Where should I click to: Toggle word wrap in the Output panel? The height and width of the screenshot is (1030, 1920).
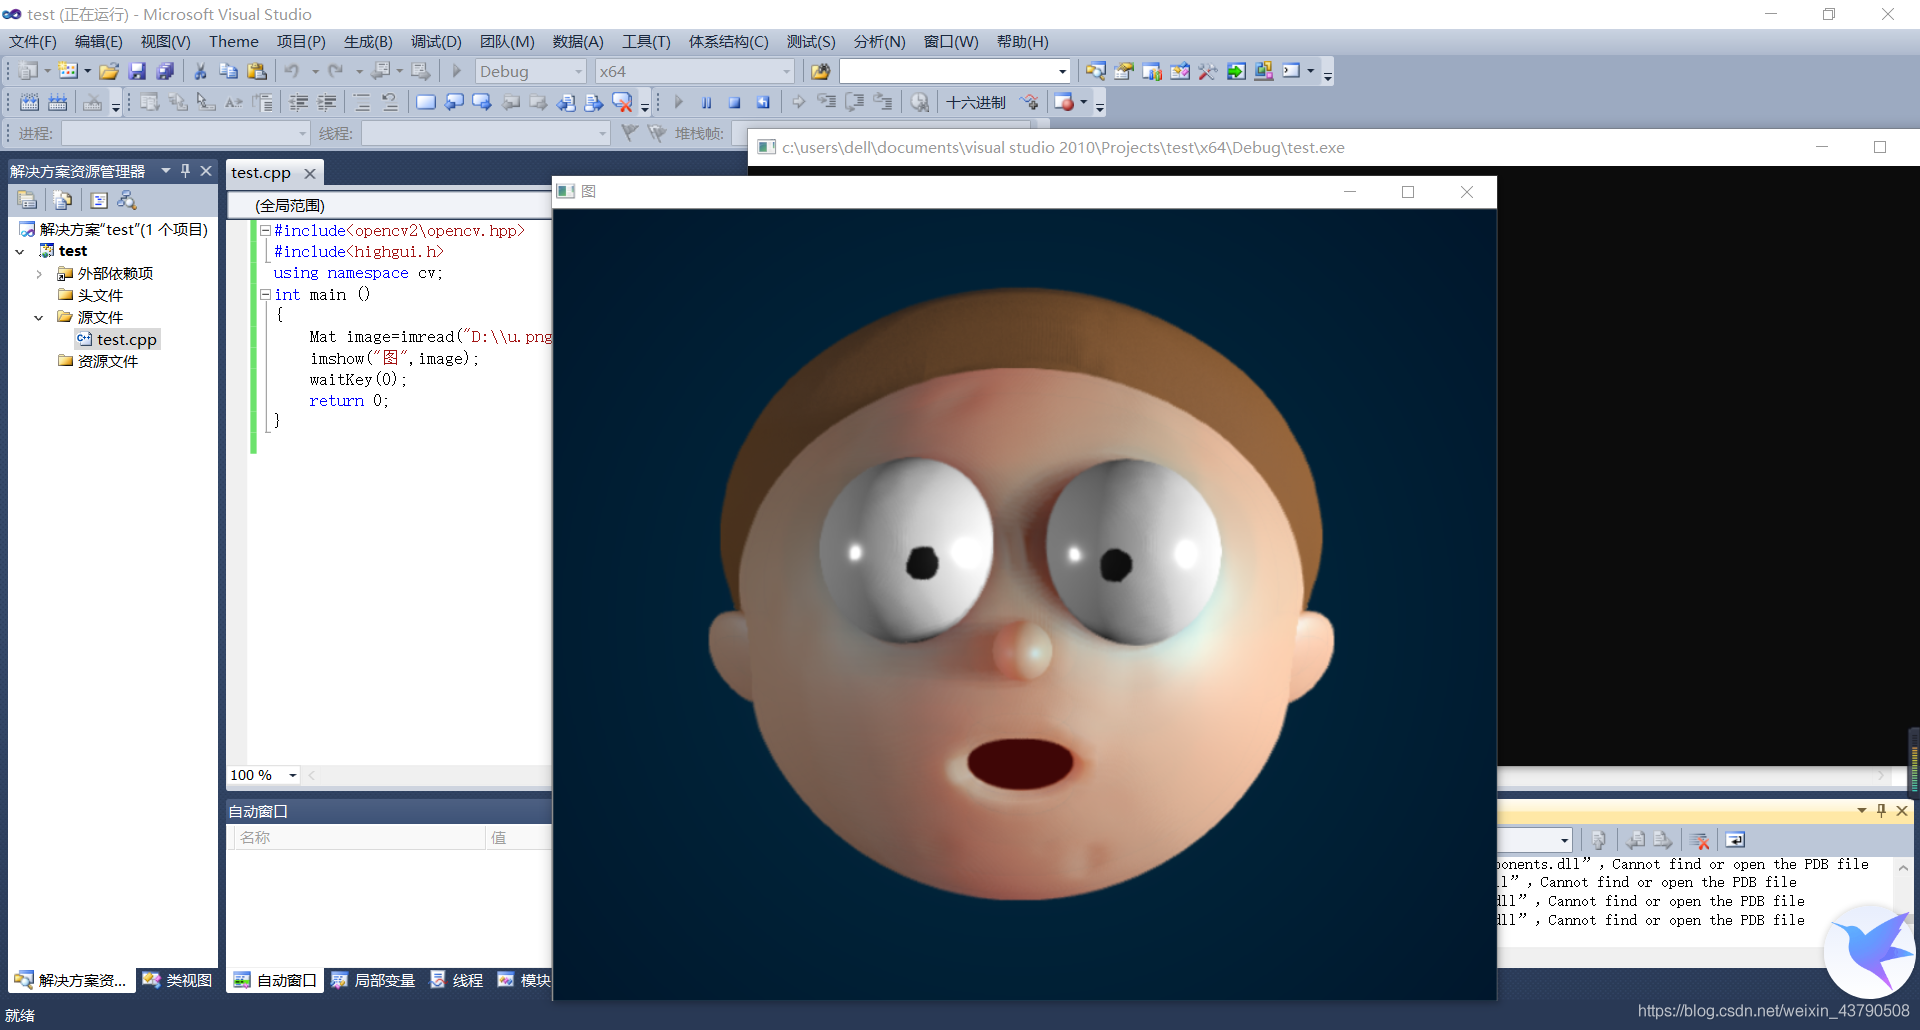click(x=1735, y=840)
